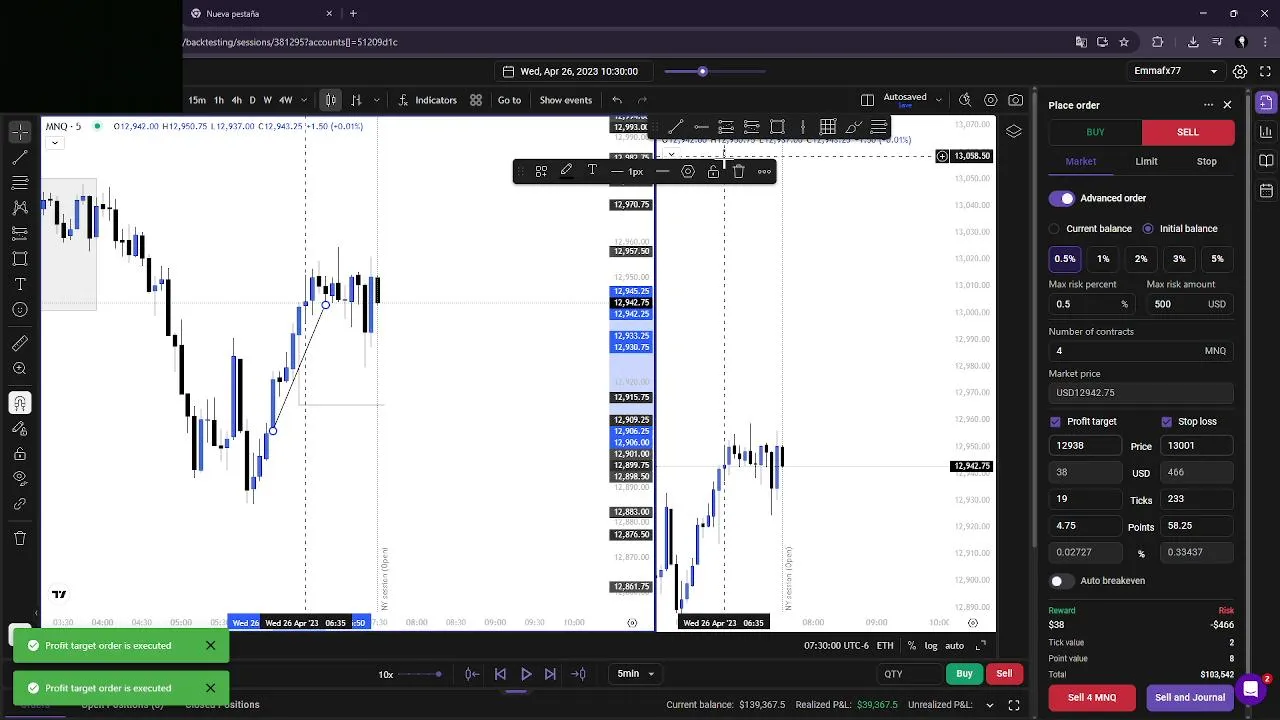Viewport: 1280px width, 720px height.
Task: Toggle the magnet snap mode
Action: (20, 403)
